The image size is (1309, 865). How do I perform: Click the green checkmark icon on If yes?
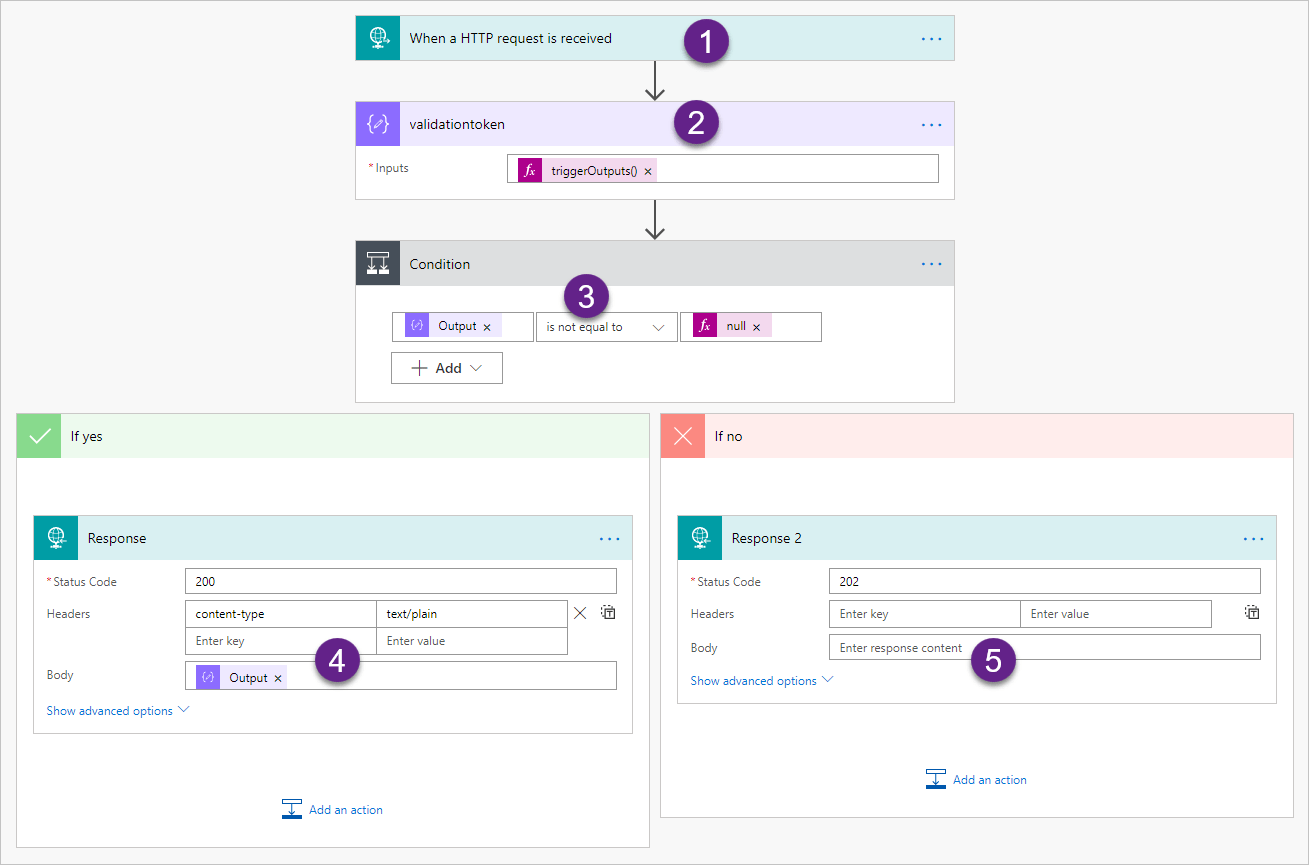click(x=38, y=435)
